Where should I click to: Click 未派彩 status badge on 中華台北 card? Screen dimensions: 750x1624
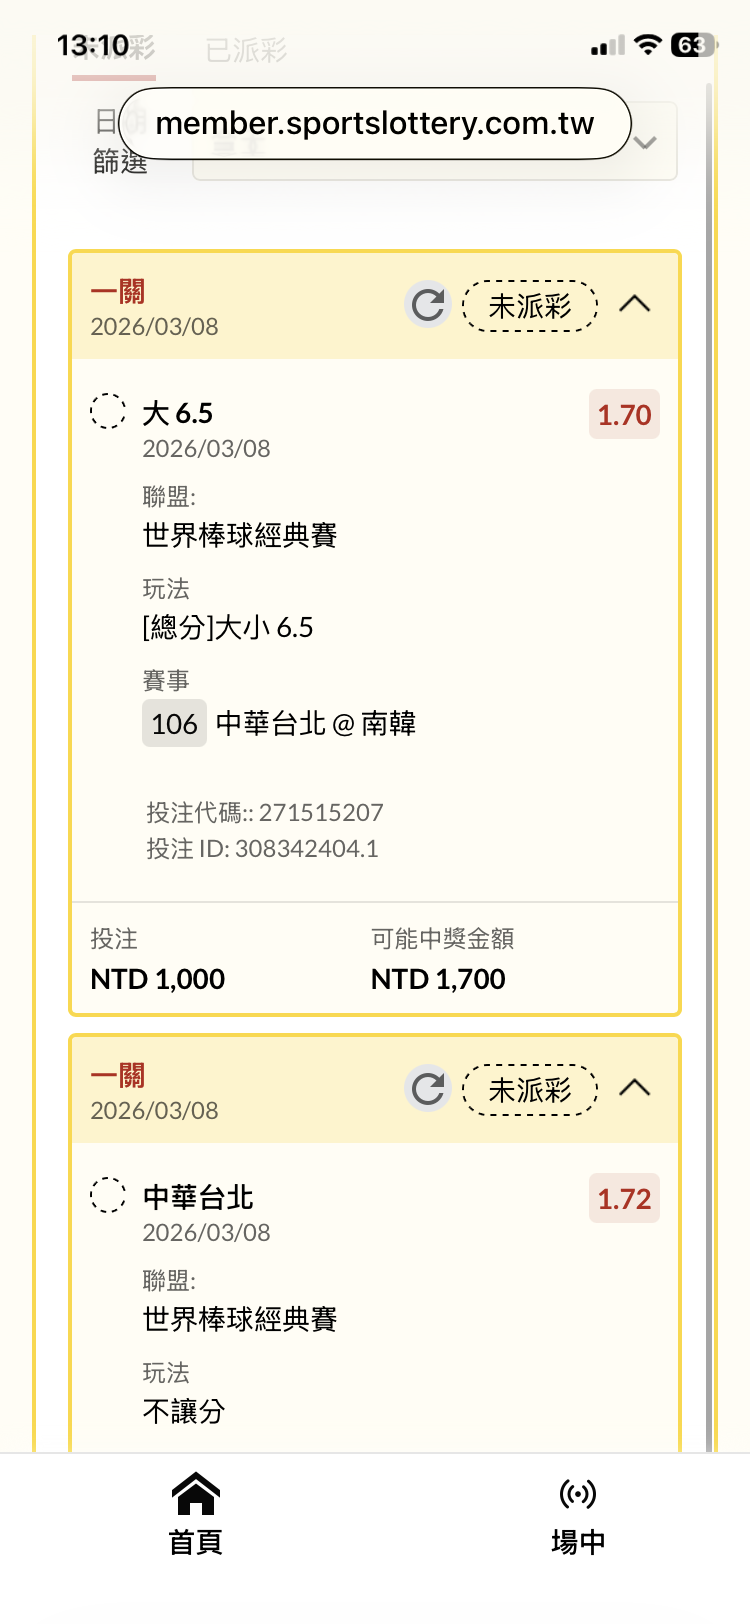pyautogui.click(x=530, y=1089)
